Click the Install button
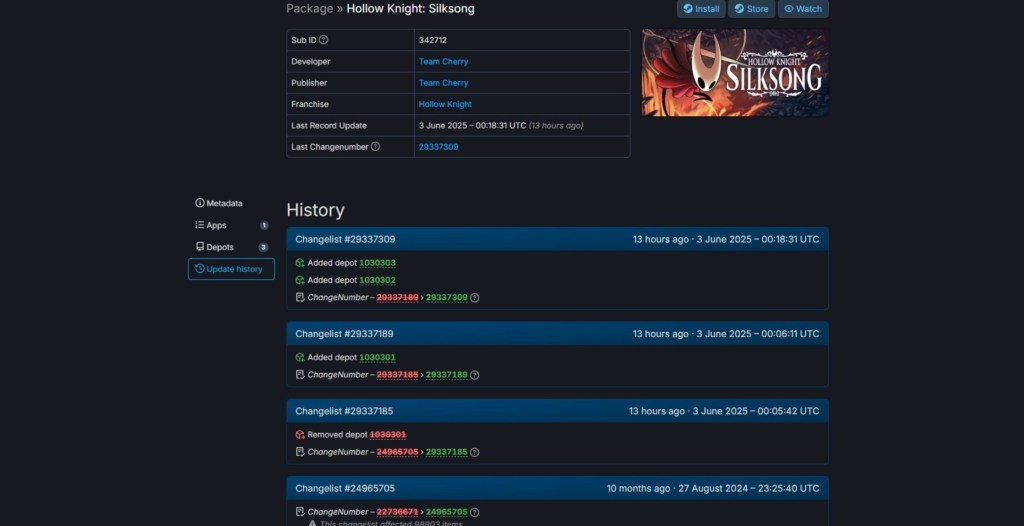The height and width of the screenshot is (526, 1024). pyautogui.click(x=701, y=8)
